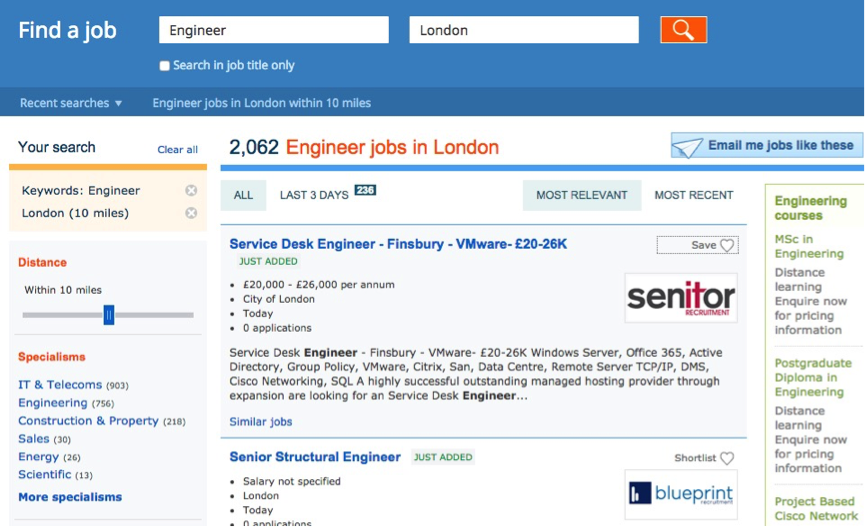Click the distance slider handle
This screenshot has height=527, width=865.
point(109,315)
